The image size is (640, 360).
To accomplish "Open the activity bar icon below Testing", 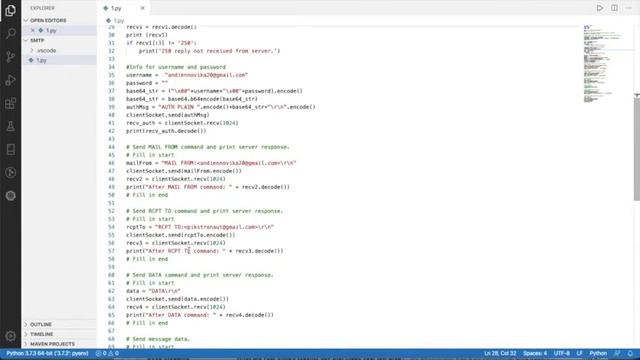I will tap(11, 149).
